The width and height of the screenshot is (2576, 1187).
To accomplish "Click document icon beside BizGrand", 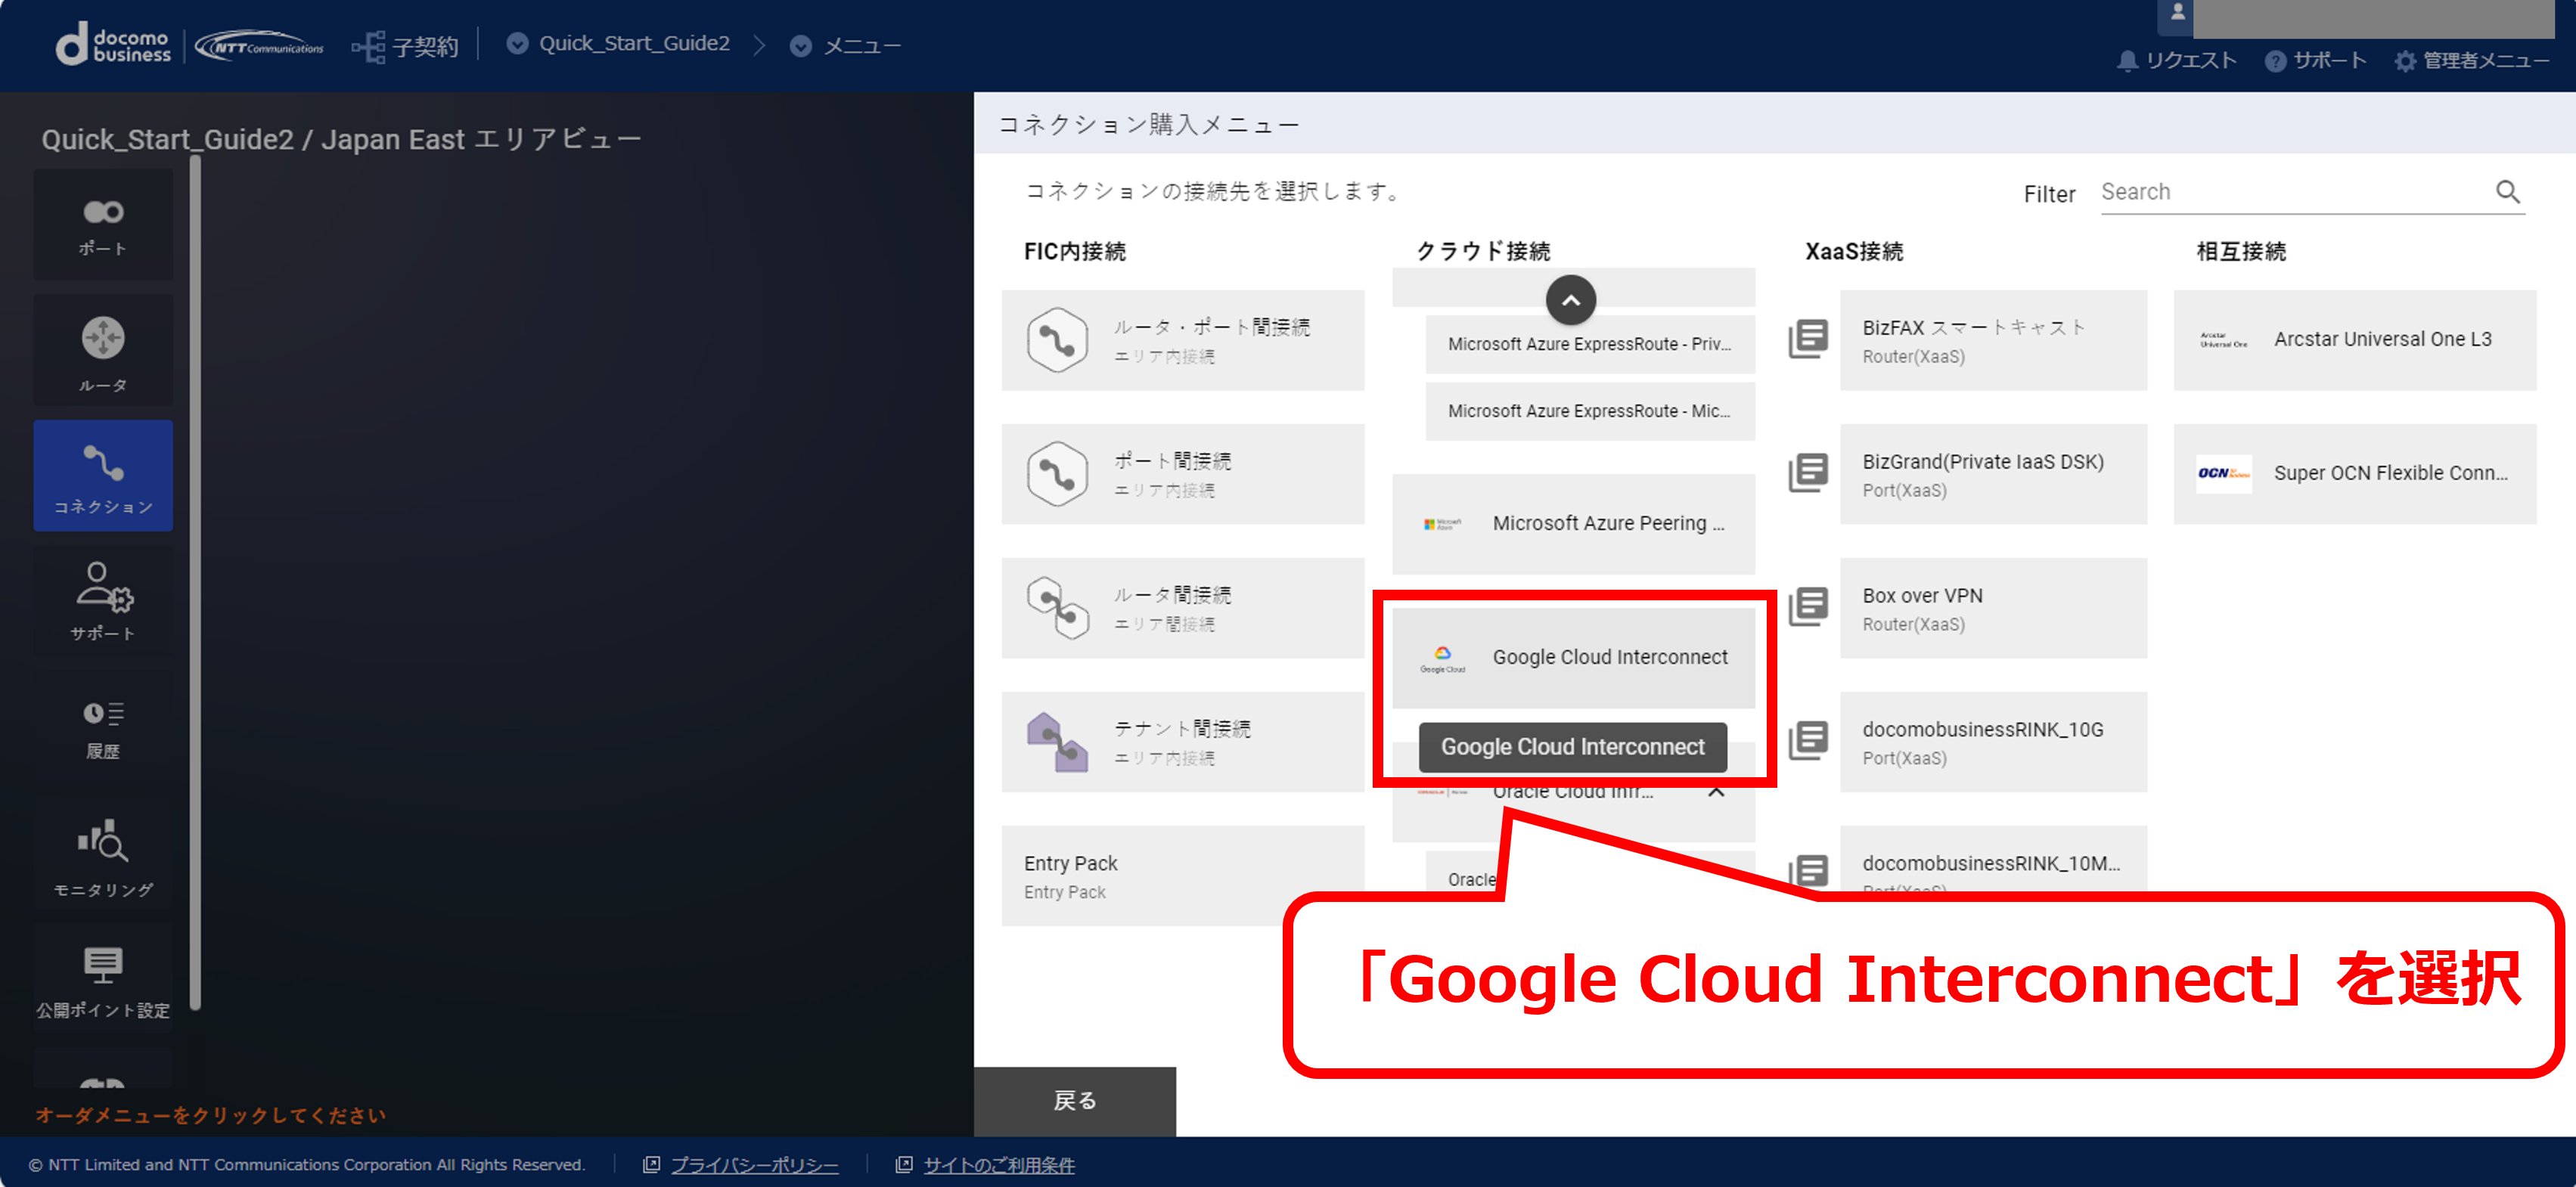I will [x=1808, y=473].
